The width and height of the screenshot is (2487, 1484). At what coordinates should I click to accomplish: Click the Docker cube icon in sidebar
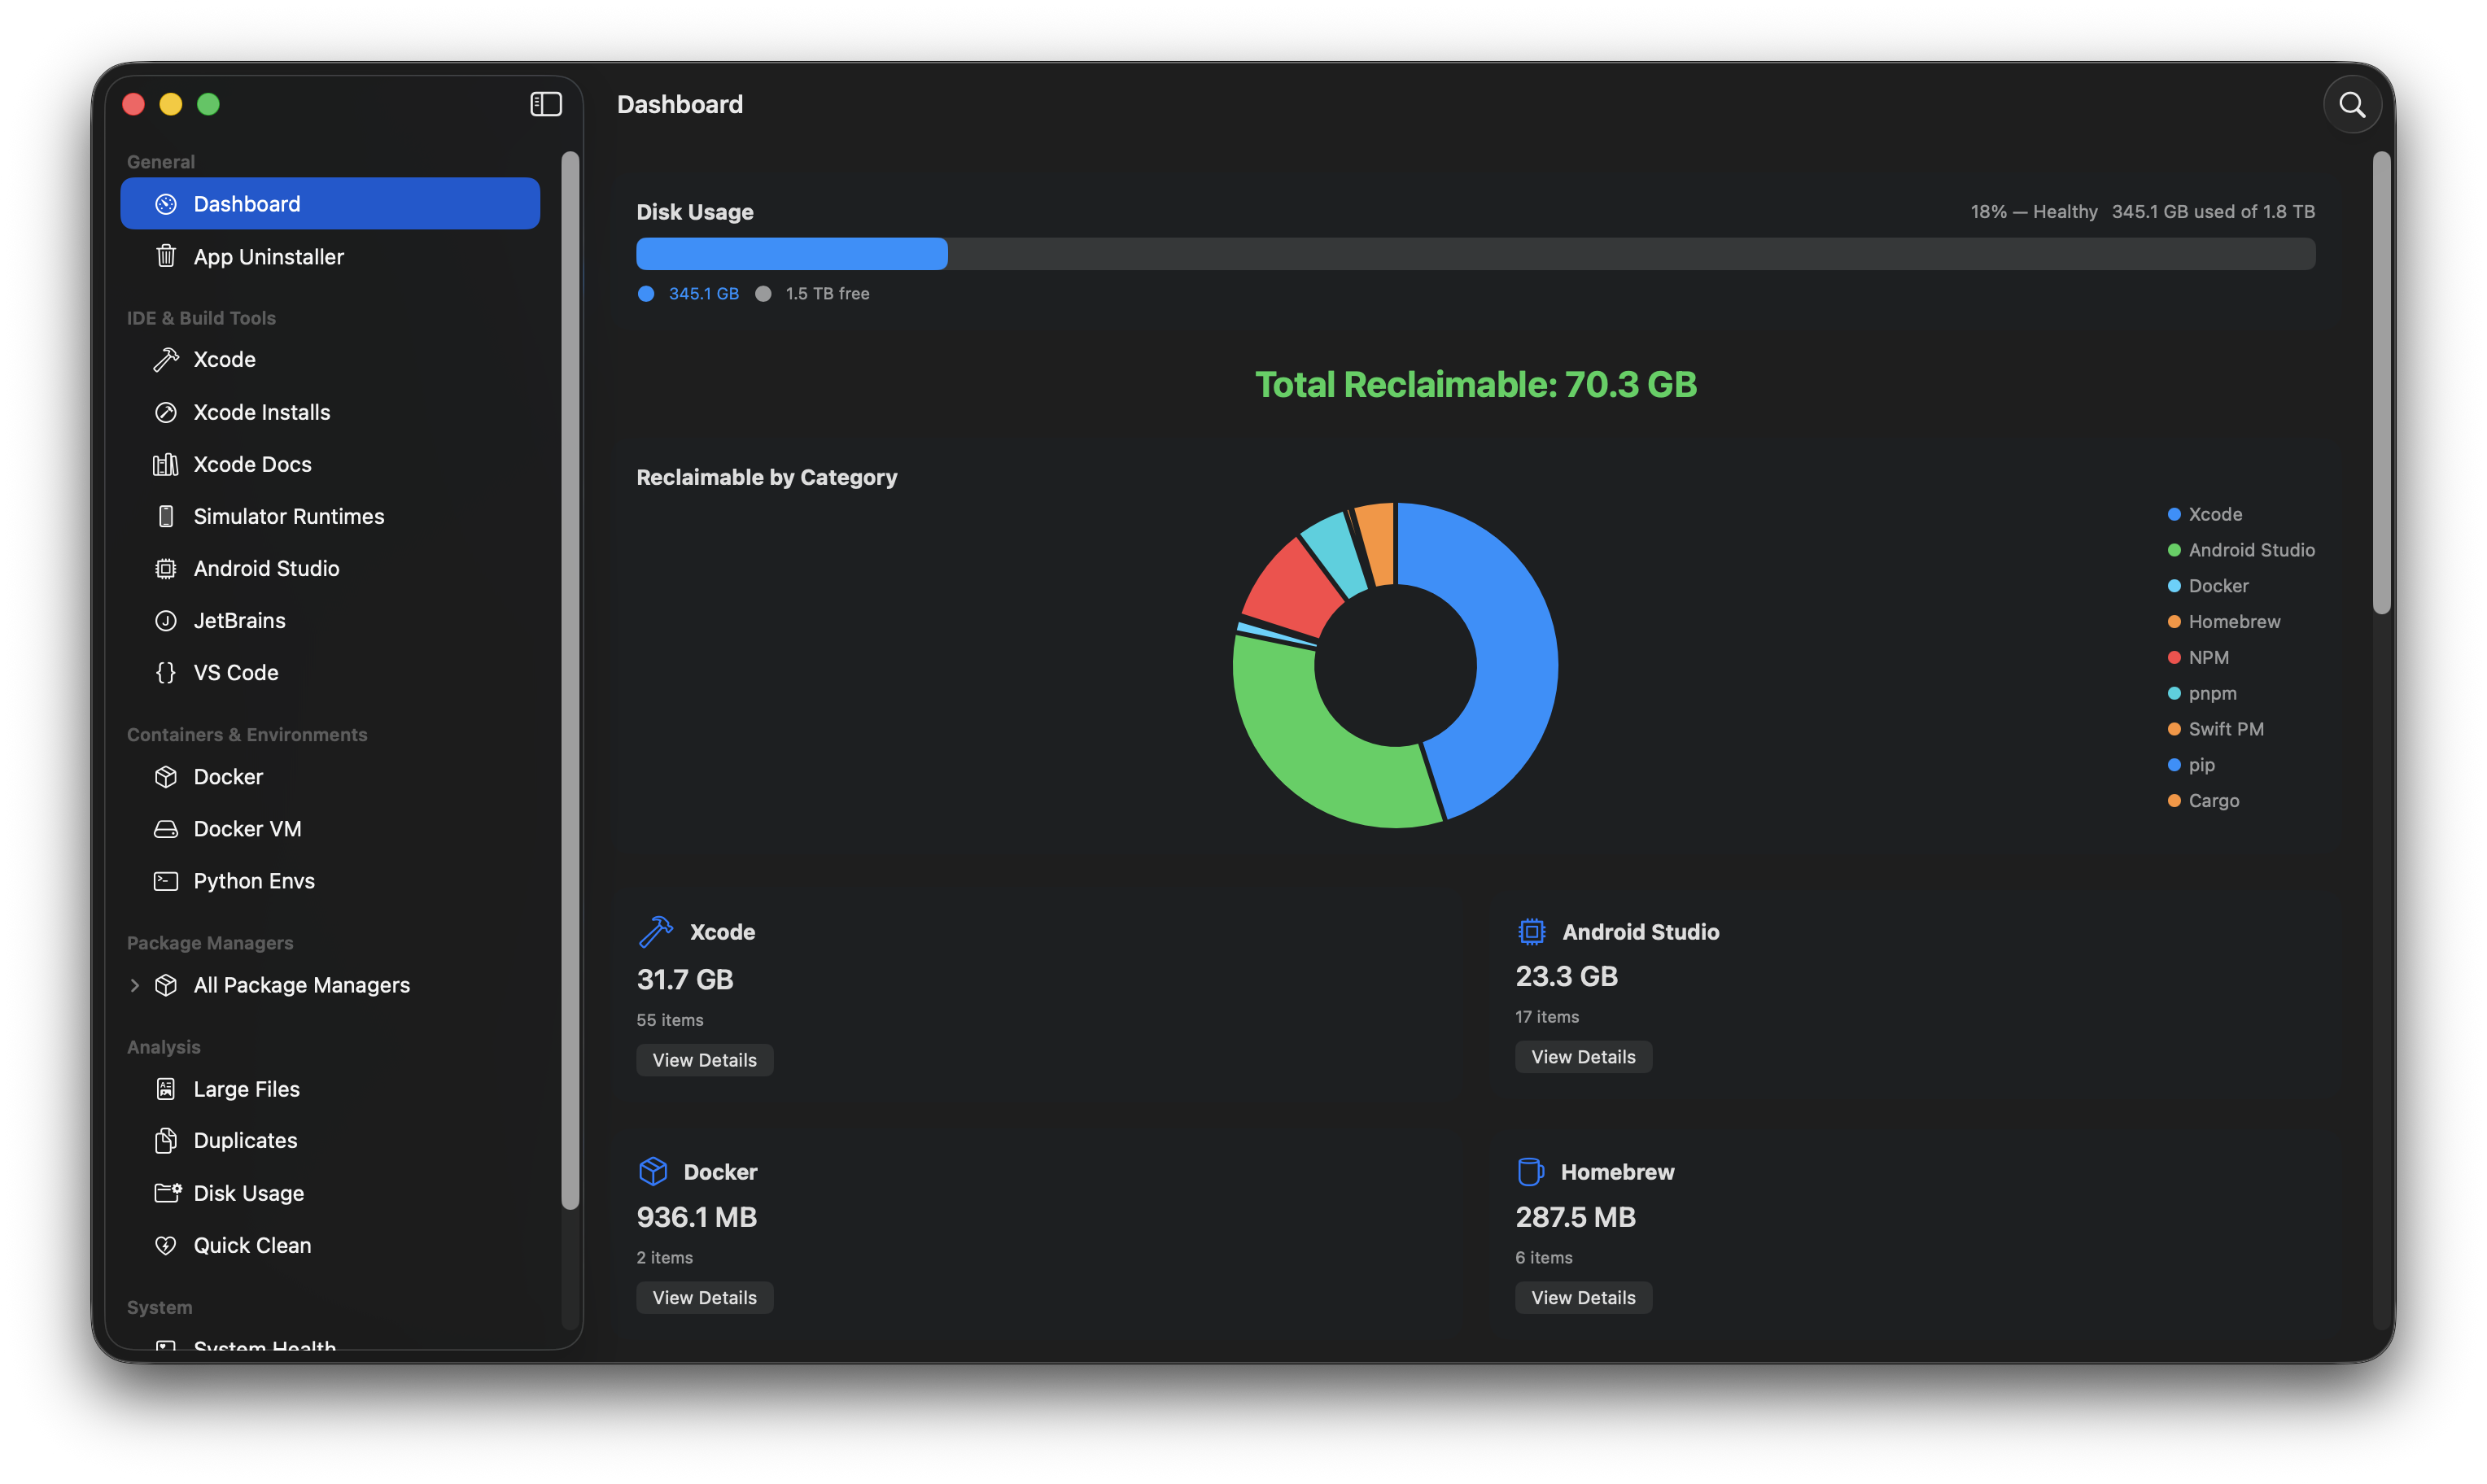tap(166, 776)
